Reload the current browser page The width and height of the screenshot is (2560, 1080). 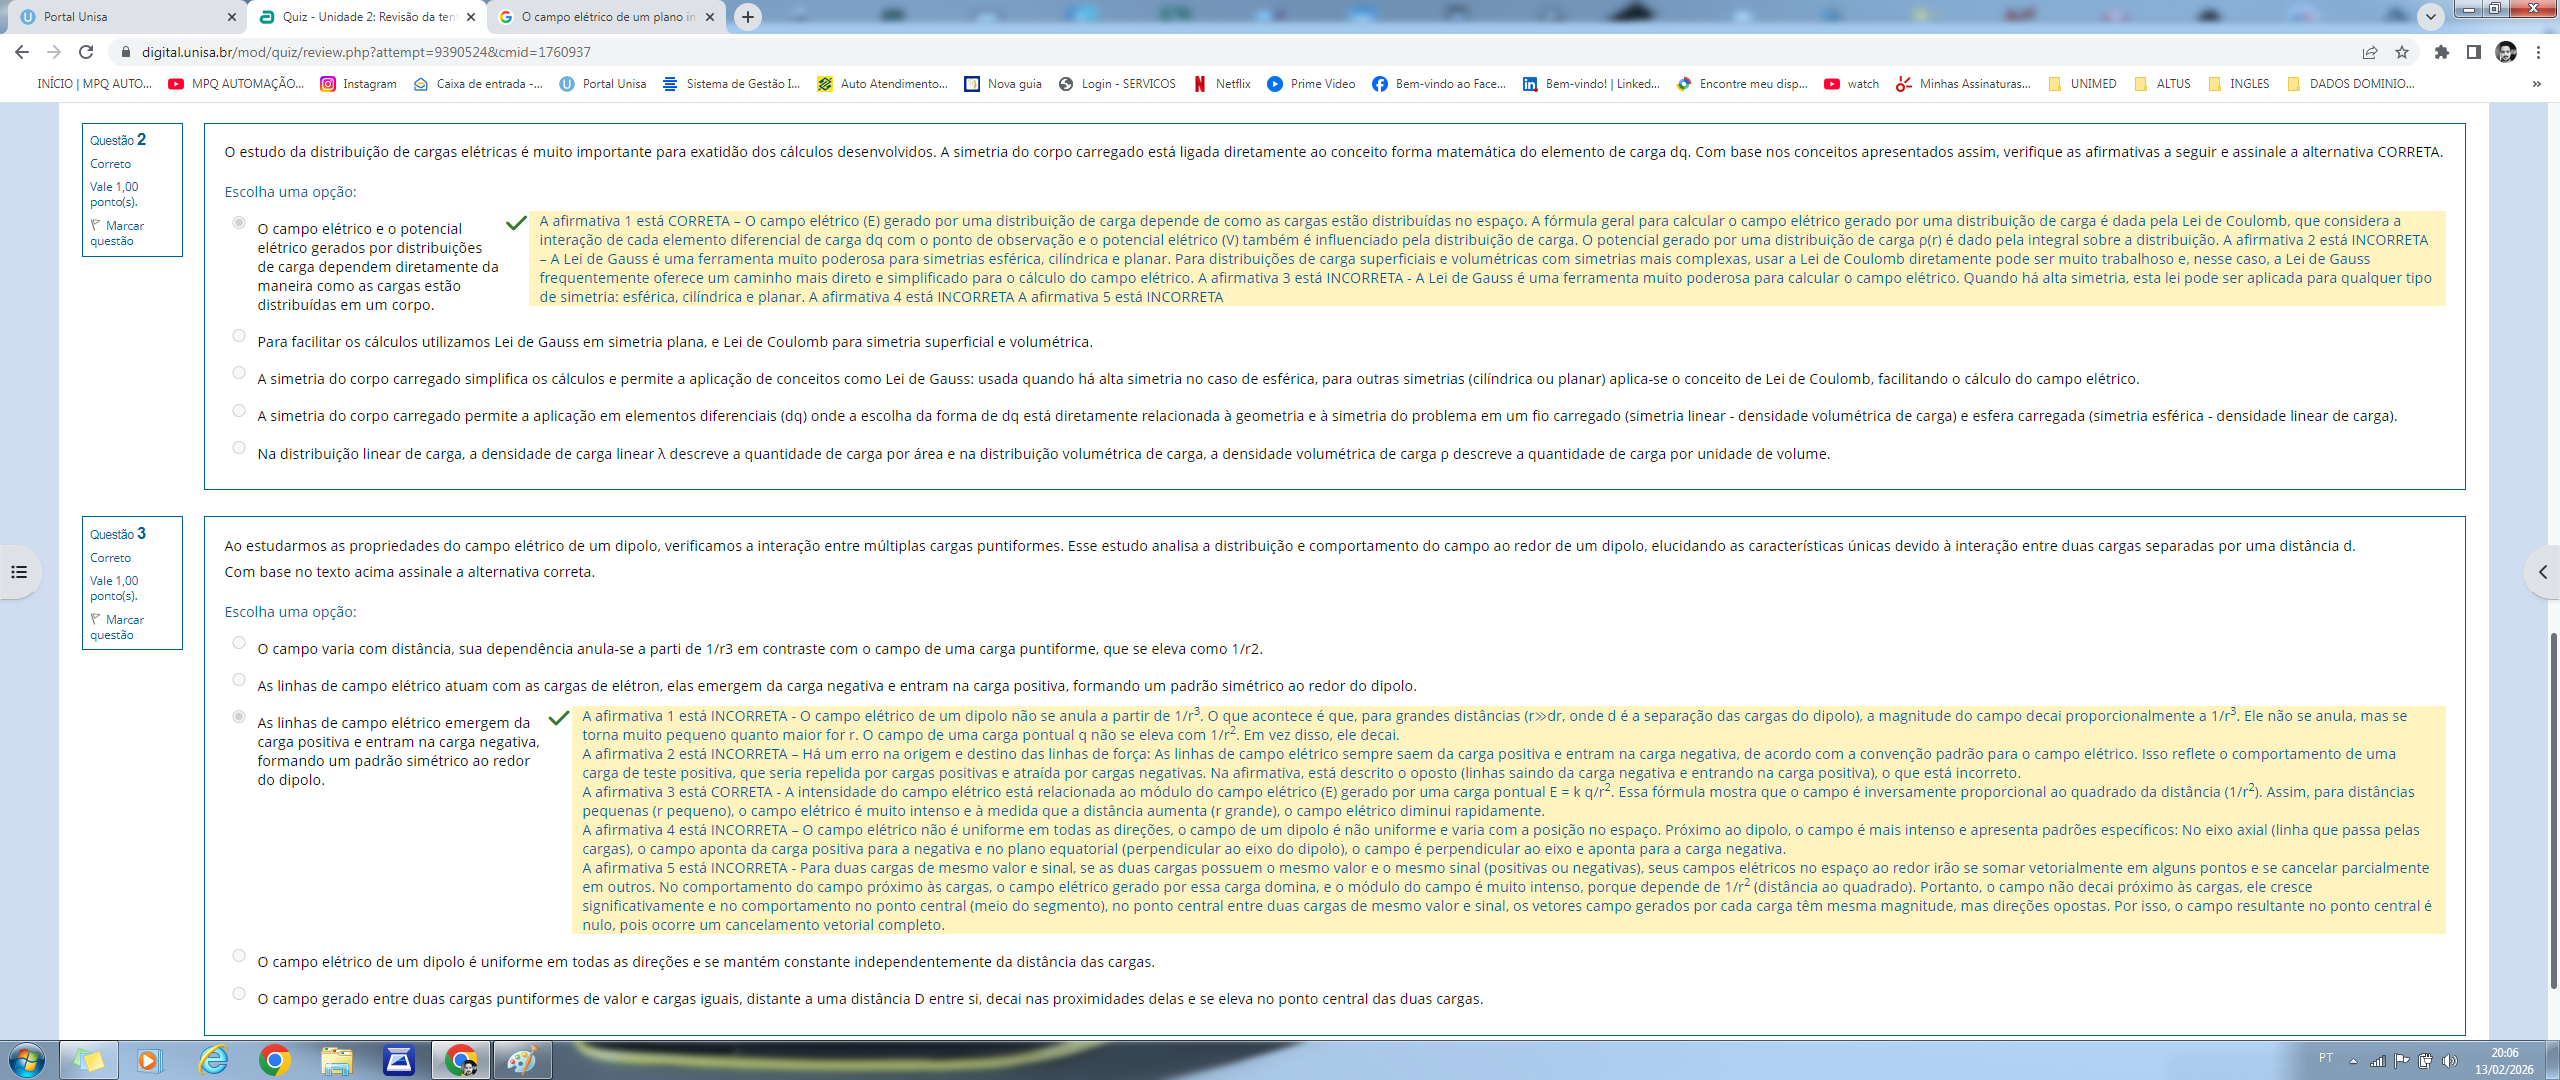pyautogui.click(x=86, y=52)
